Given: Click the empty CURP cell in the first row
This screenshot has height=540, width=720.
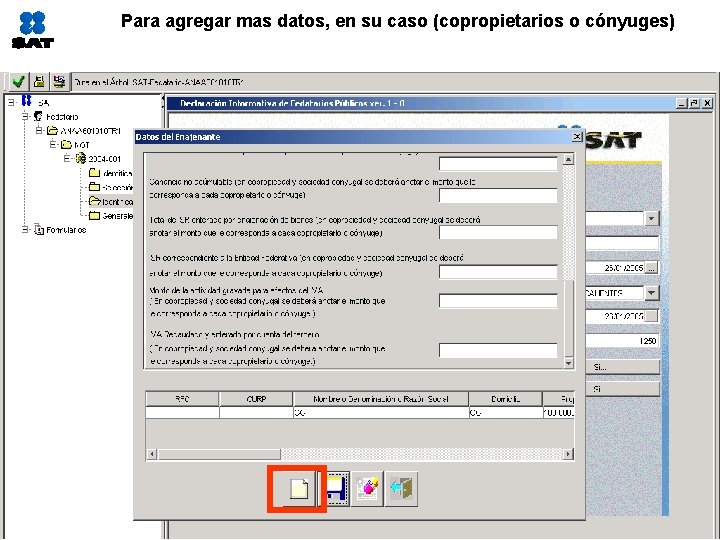Looking at the screenshot, I should click(256, 413).
